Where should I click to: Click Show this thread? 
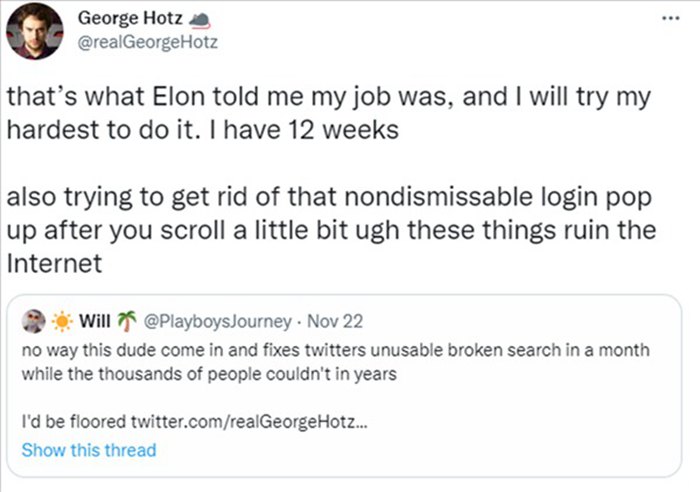pyautogui.click(x=88, y=450)
